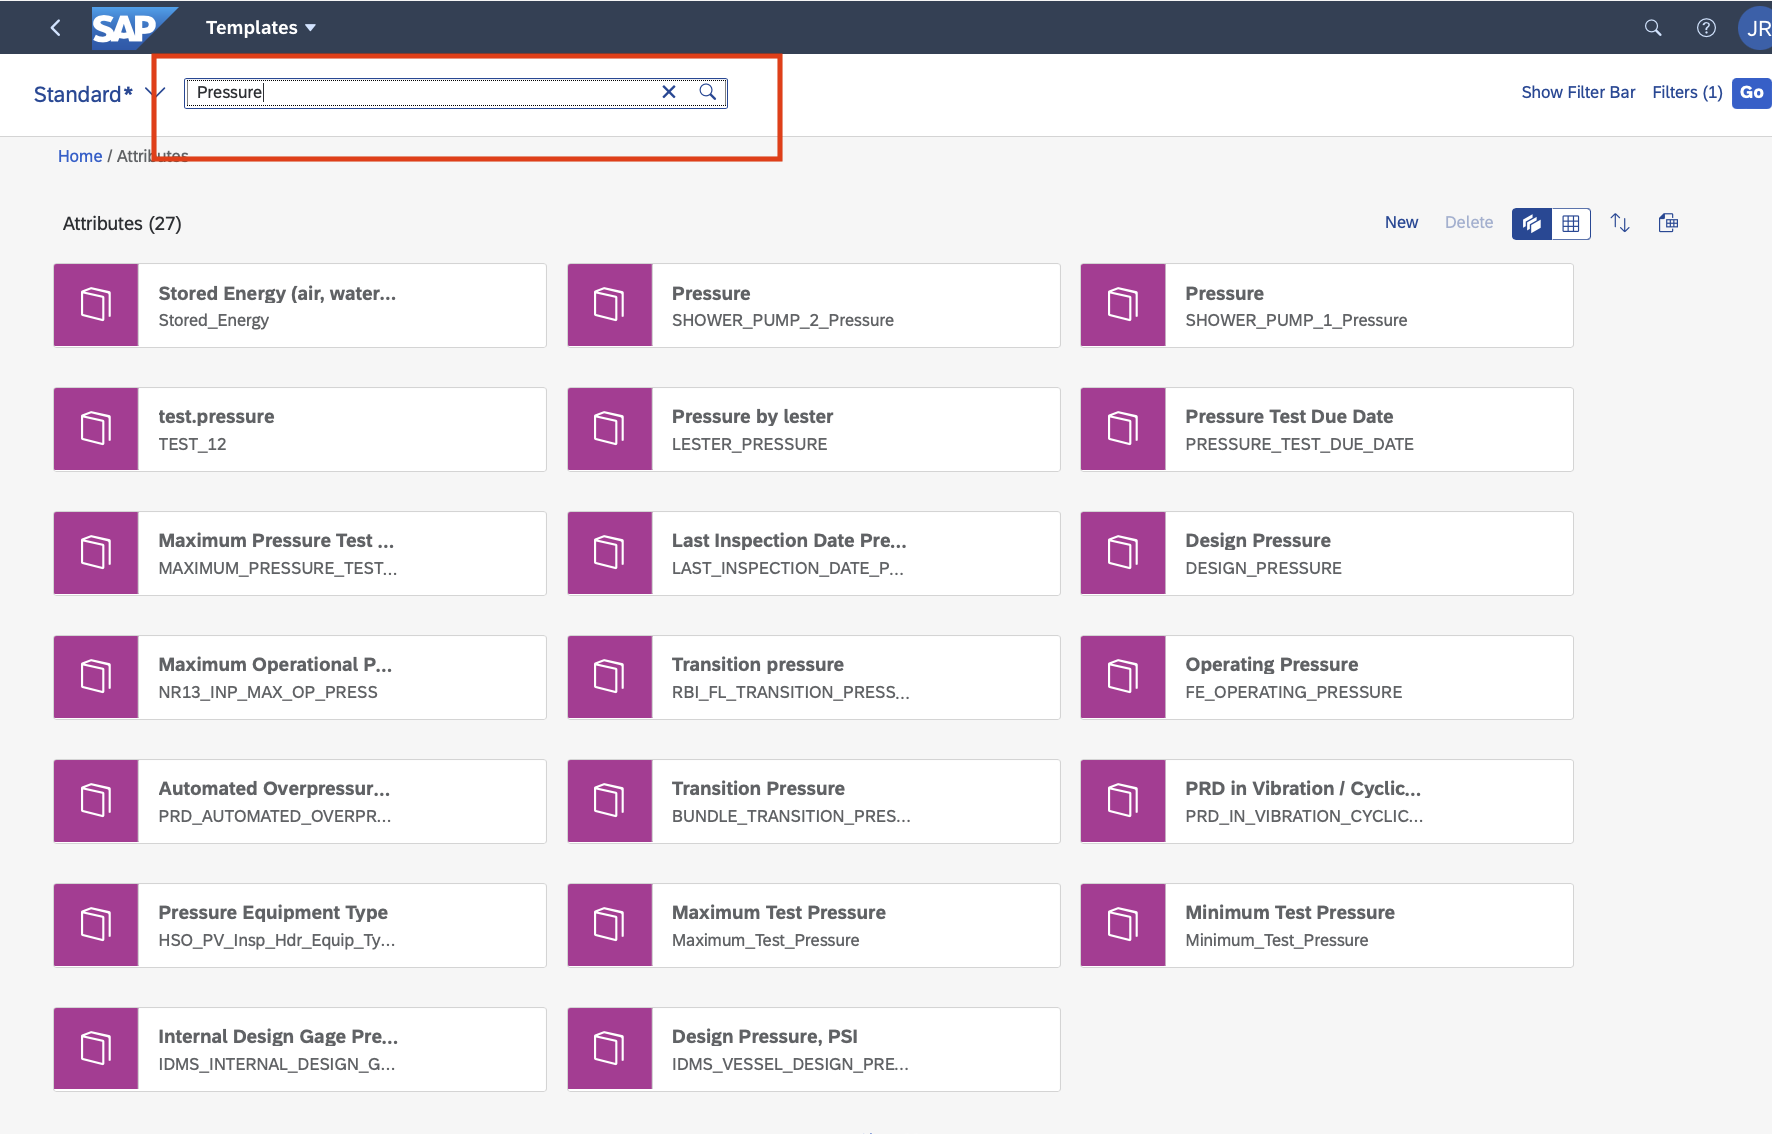Open the Standard variant dropdown
Viewport: 1772px width, 1134px height.
pyautogui.click(x=155, y=93)
